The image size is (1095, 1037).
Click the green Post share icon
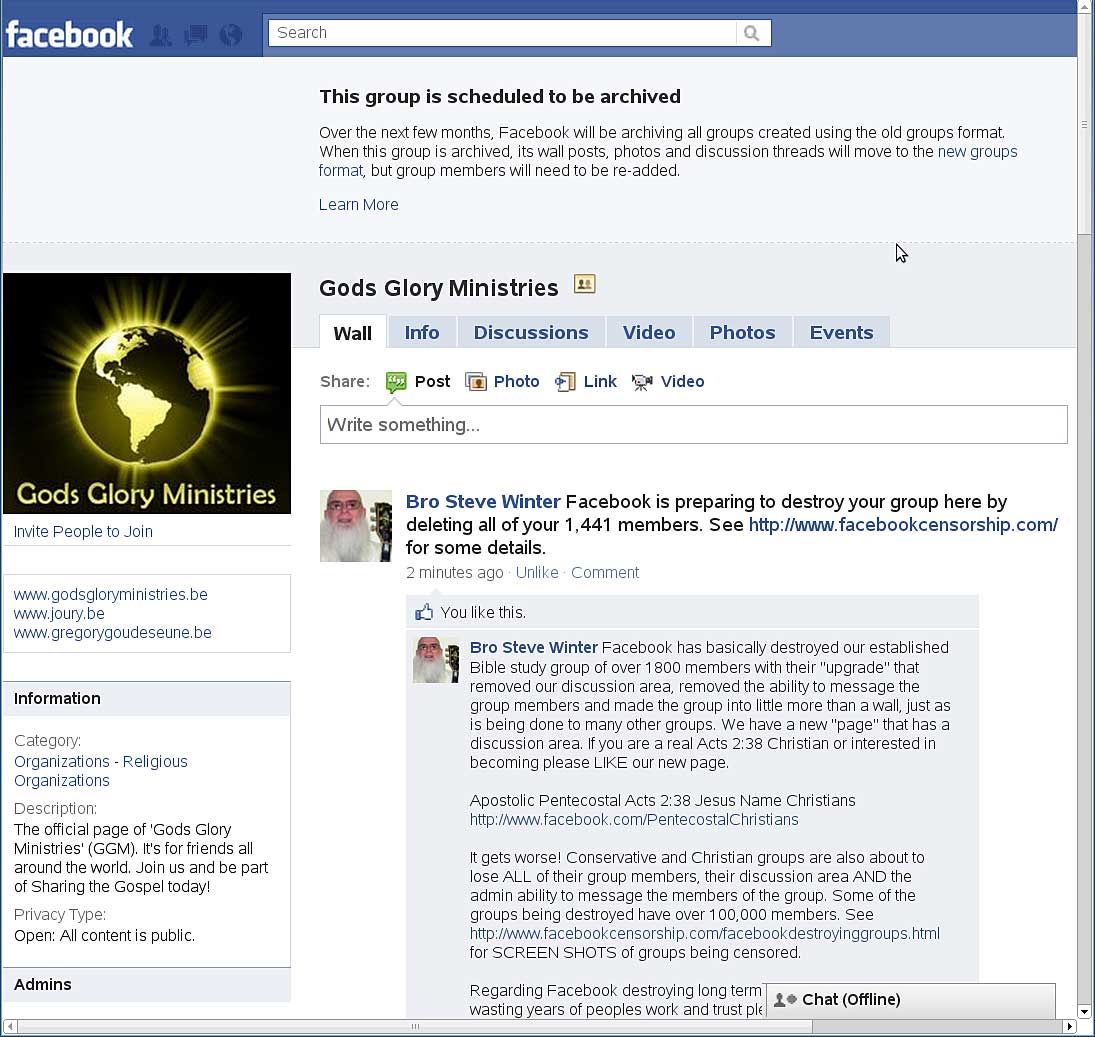pyautogui.click(x=396, y=382)
